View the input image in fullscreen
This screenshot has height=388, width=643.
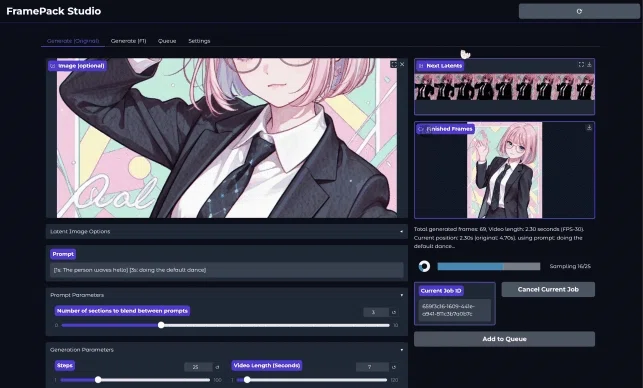pos(394,64)
